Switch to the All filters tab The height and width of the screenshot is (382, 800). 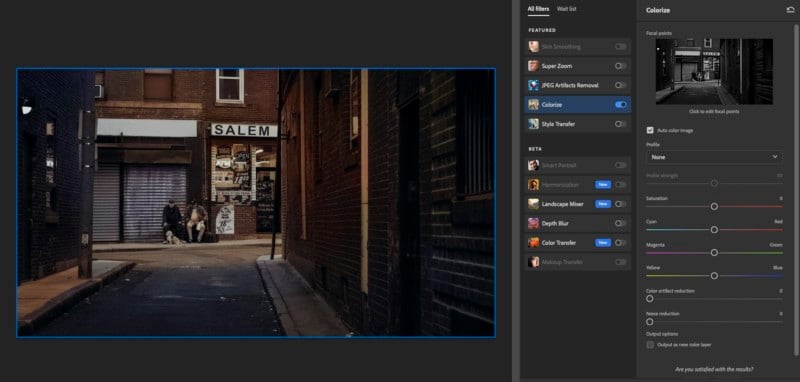[x=538, y=9]
